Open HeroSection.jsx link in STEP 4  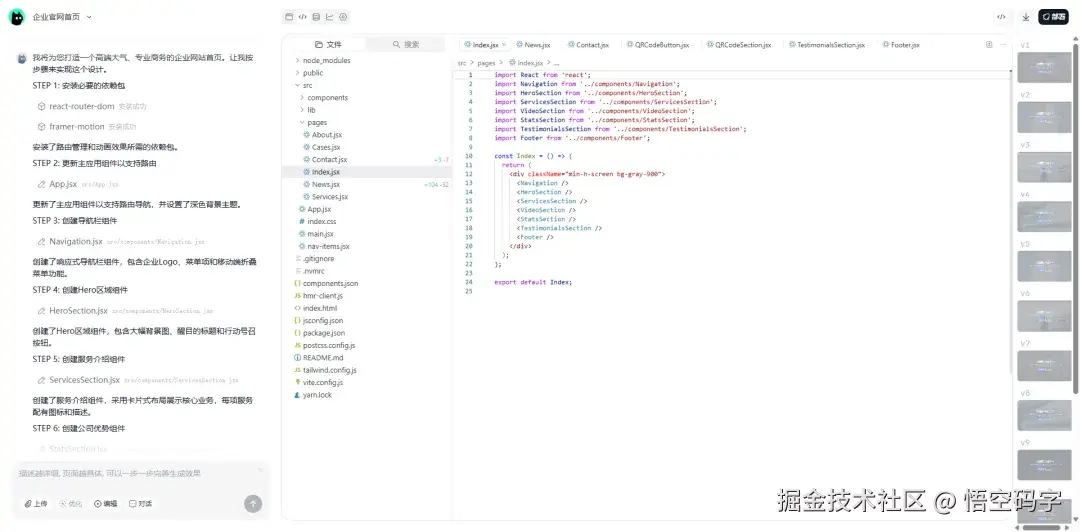[x=78, y=311]
